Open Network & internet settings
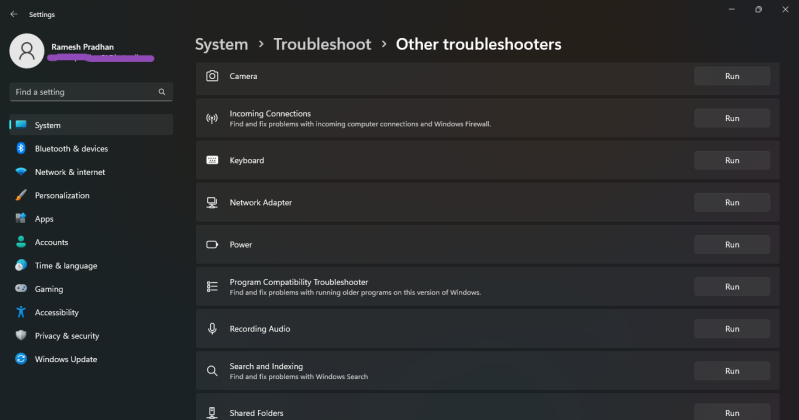 (x=91, y=172)
